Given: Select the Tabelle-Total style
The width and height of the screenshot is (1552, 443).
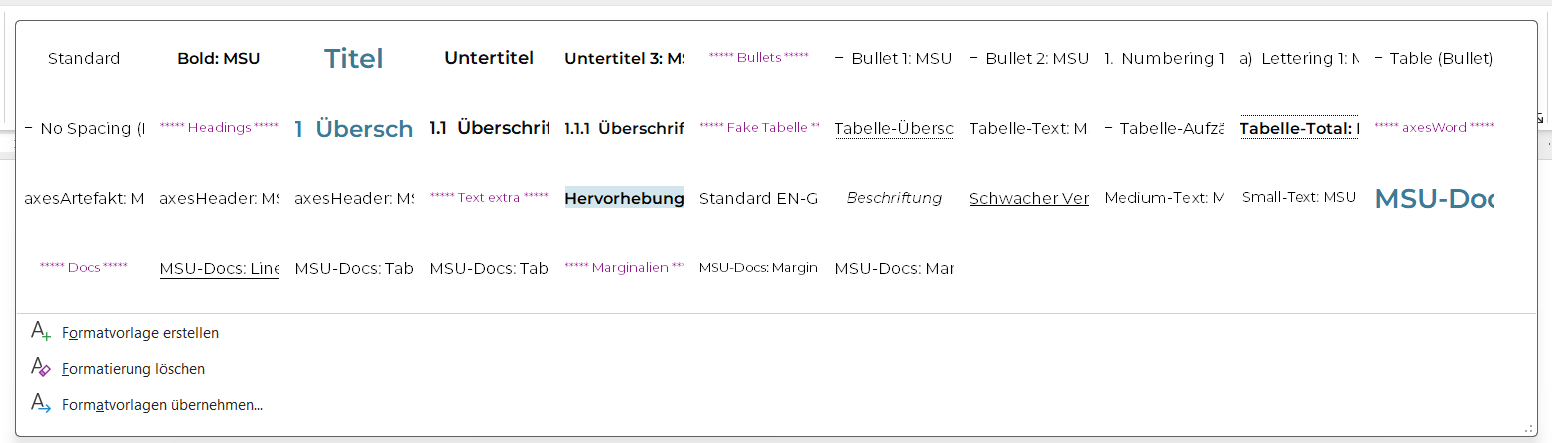Looking at the screenshot, I should pos(1299,128).
